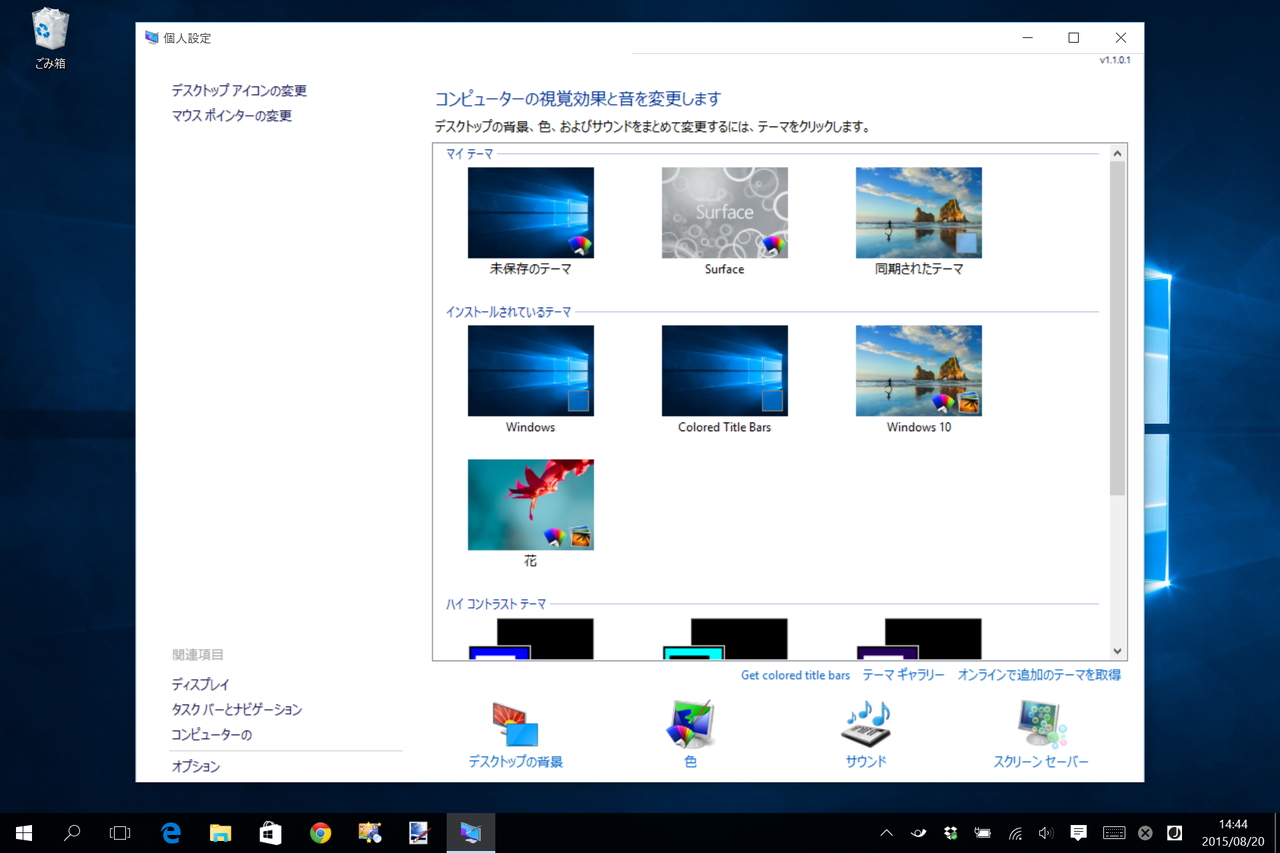Open the volume control in the tray
Viewport: 1280px width, 853px height.
coord(1046,833)
